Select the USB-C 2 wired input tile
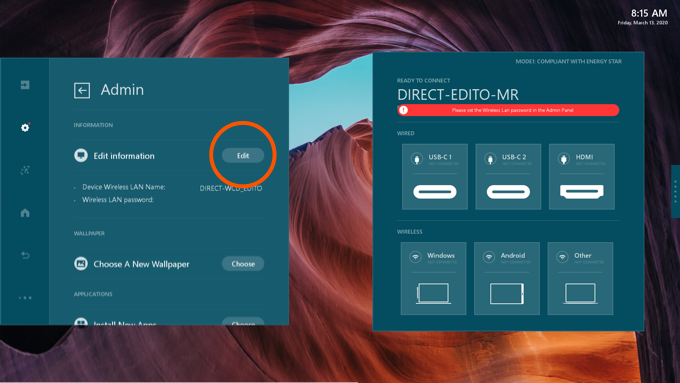 (x=508, y=177)
